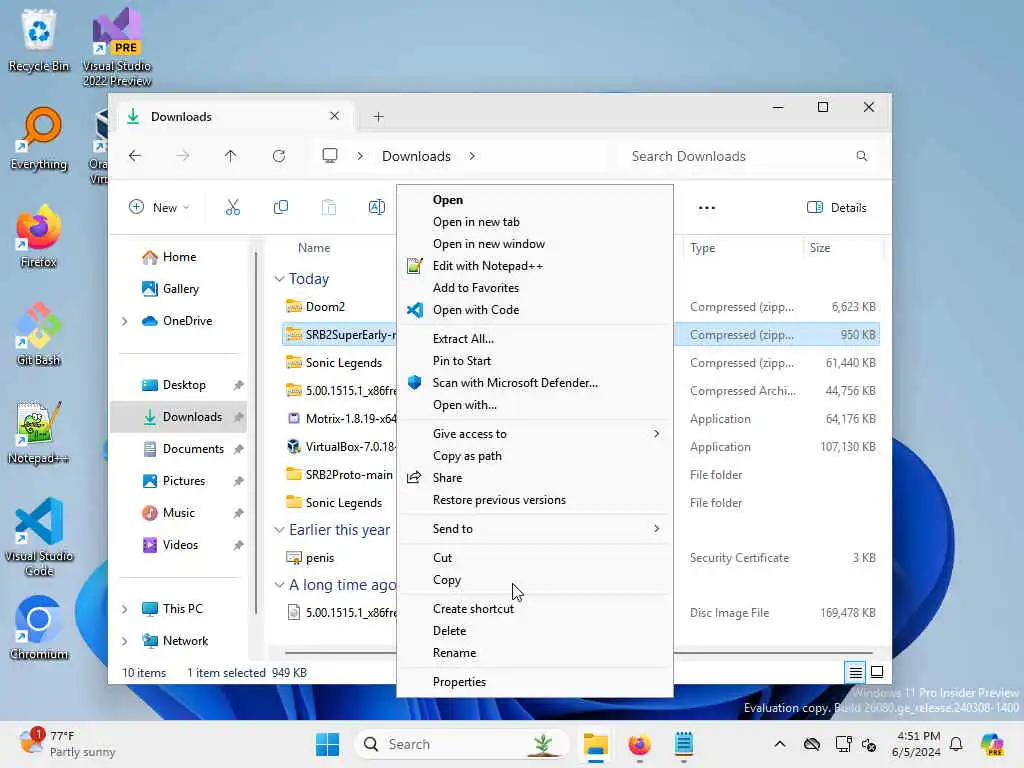Open the Git Bash desktop shortcut
This screenshot has height=768, width=1024.
[x=39, y=334]
